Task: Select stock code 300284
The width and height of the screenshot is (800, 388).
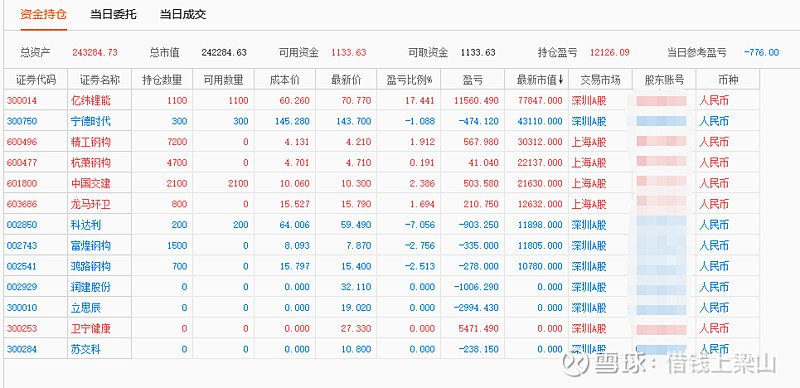Action: coord(22,349)
